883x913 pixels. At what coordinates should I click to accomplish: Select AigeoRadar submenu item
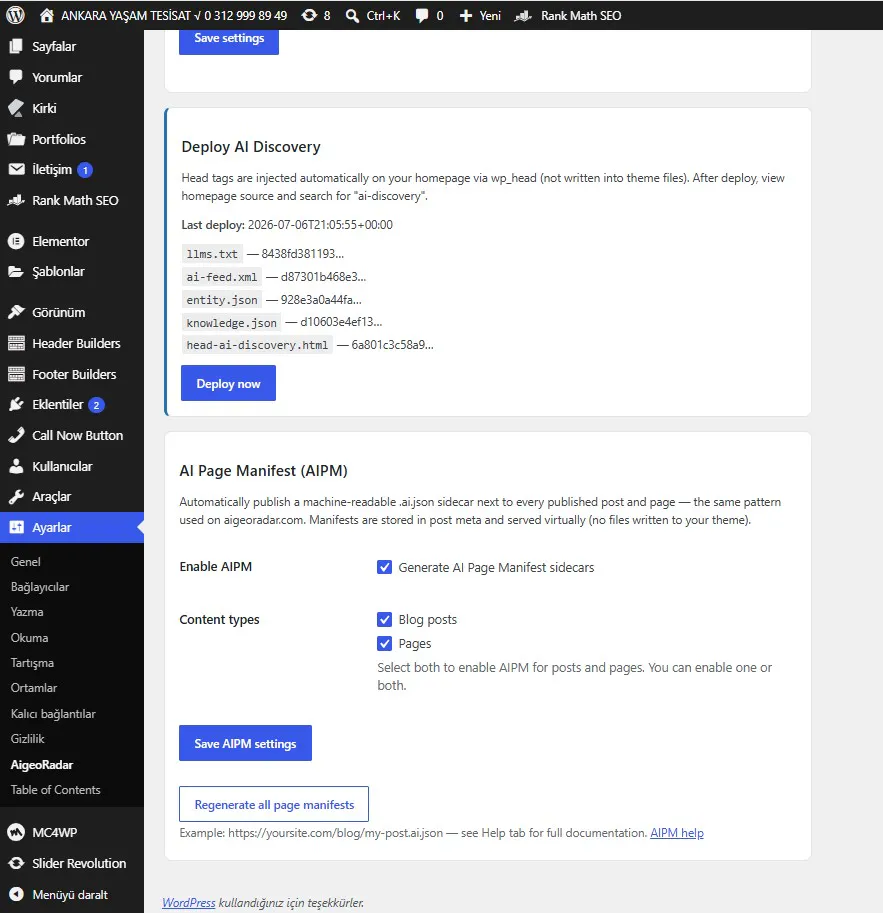42,765
